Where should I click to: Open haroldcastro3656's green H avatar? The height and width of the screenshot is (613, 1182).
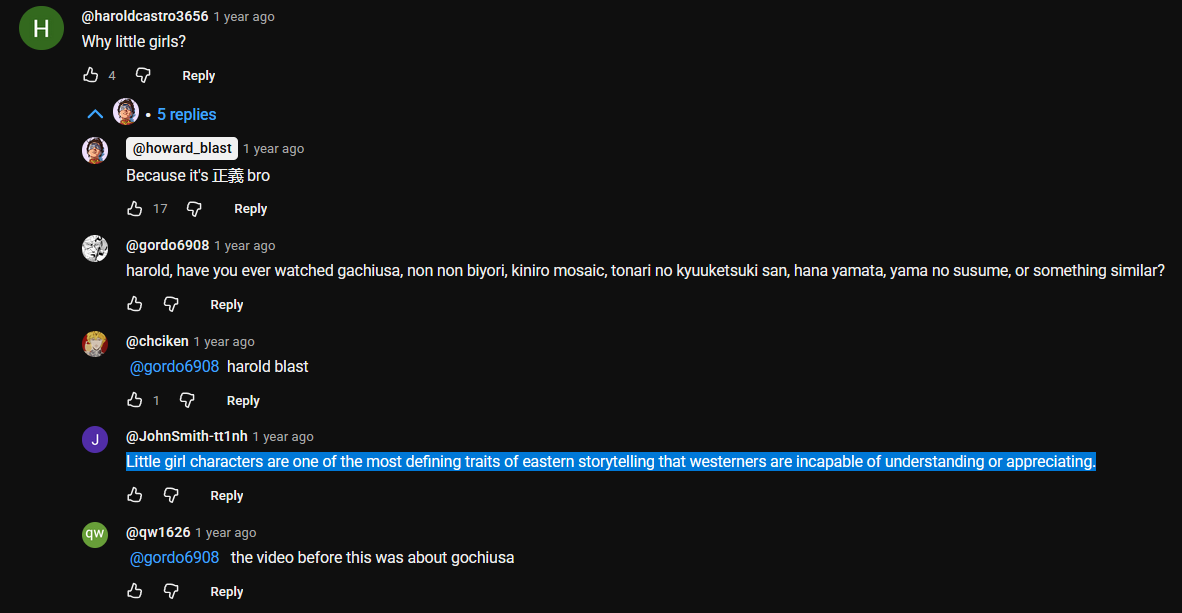[41, 28]
